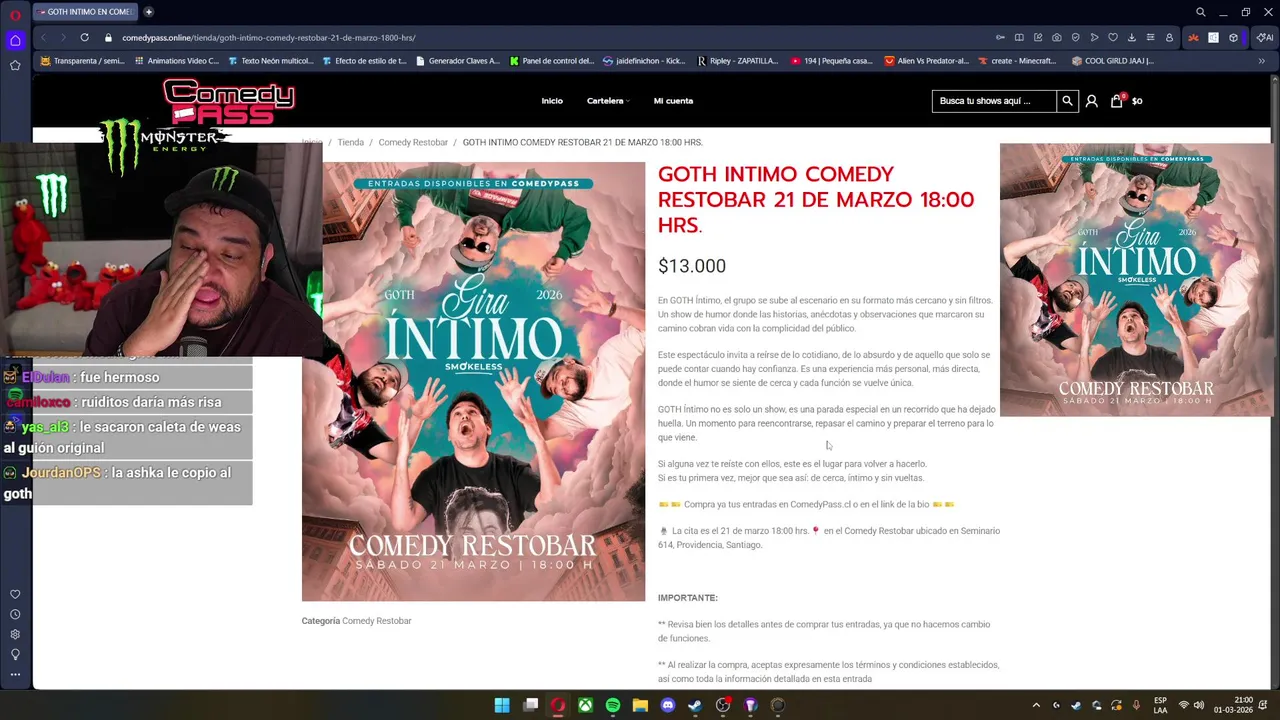The height and width of the screenshot is (720, 1280).
Task: Open '194 | Pequeña casa...' bookmark
Action: 831,61
